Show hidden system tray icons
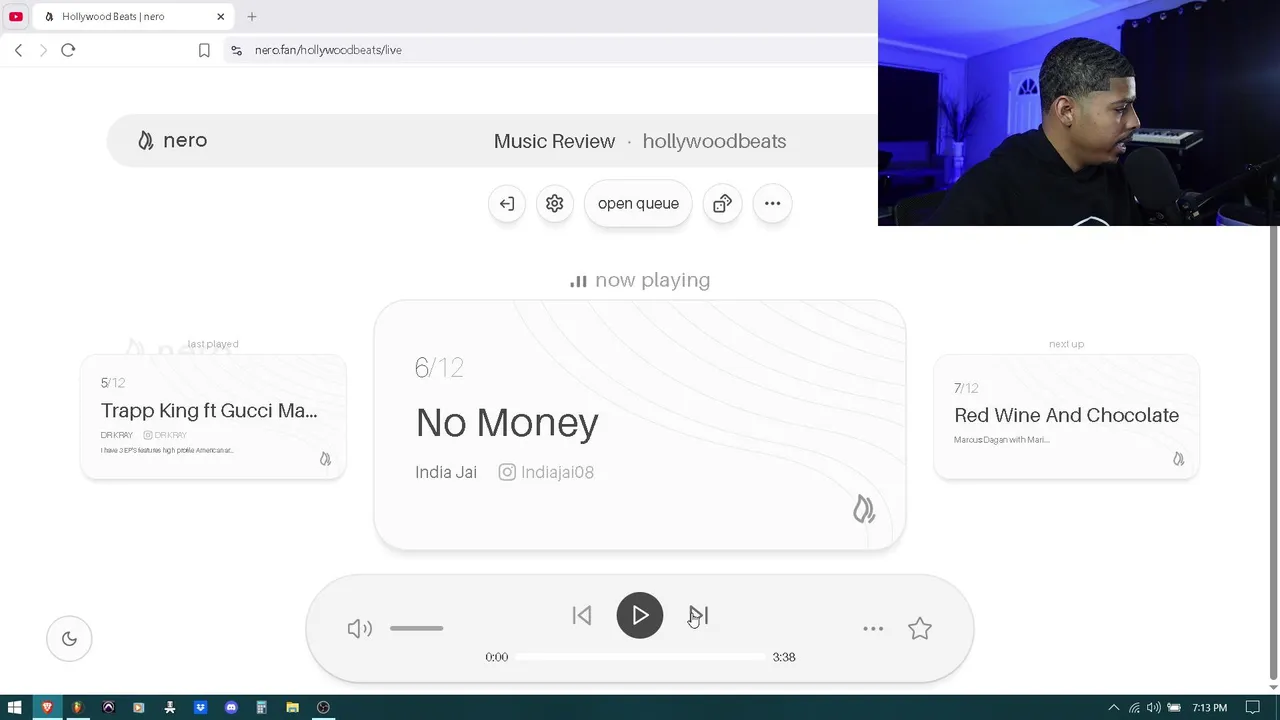The height and width of the screenshot is (720, 1280). coord(1114,708)
